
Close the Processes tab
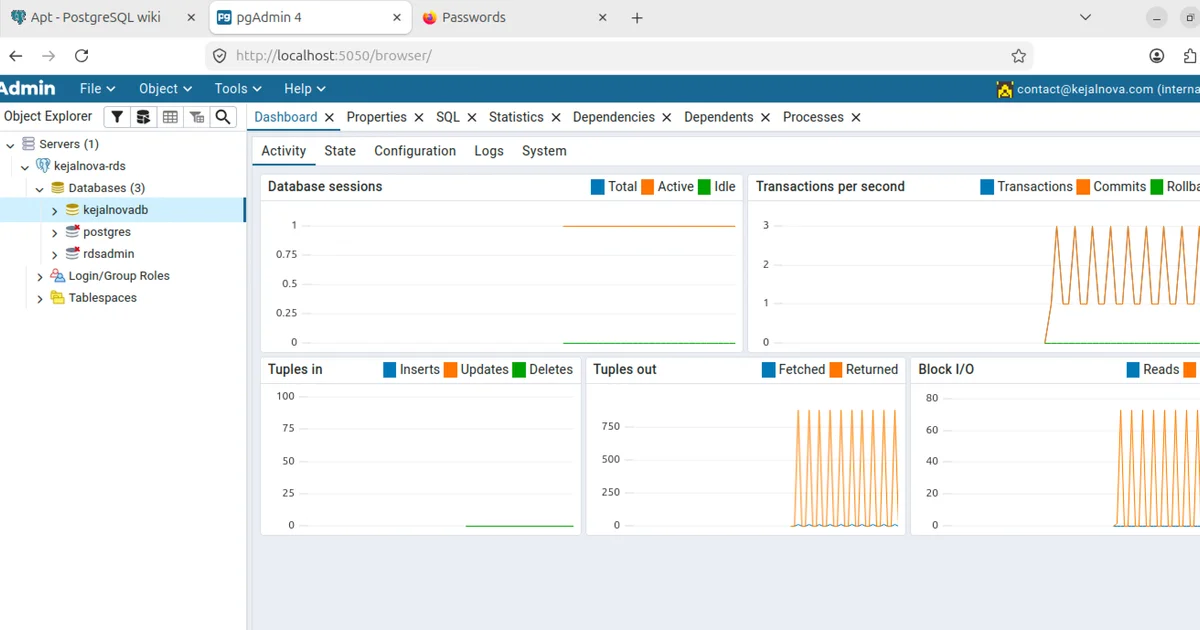coord(855,118)
